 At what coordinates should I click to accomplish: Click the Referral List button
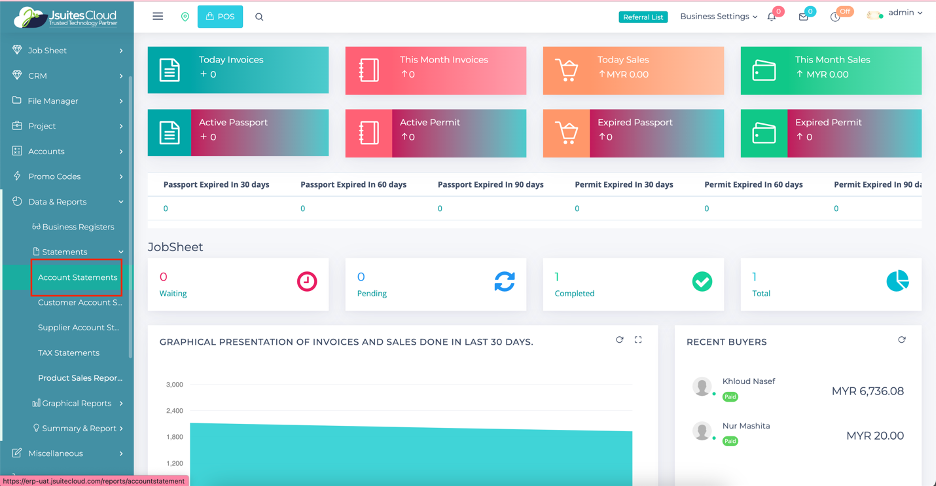point(642,17)
